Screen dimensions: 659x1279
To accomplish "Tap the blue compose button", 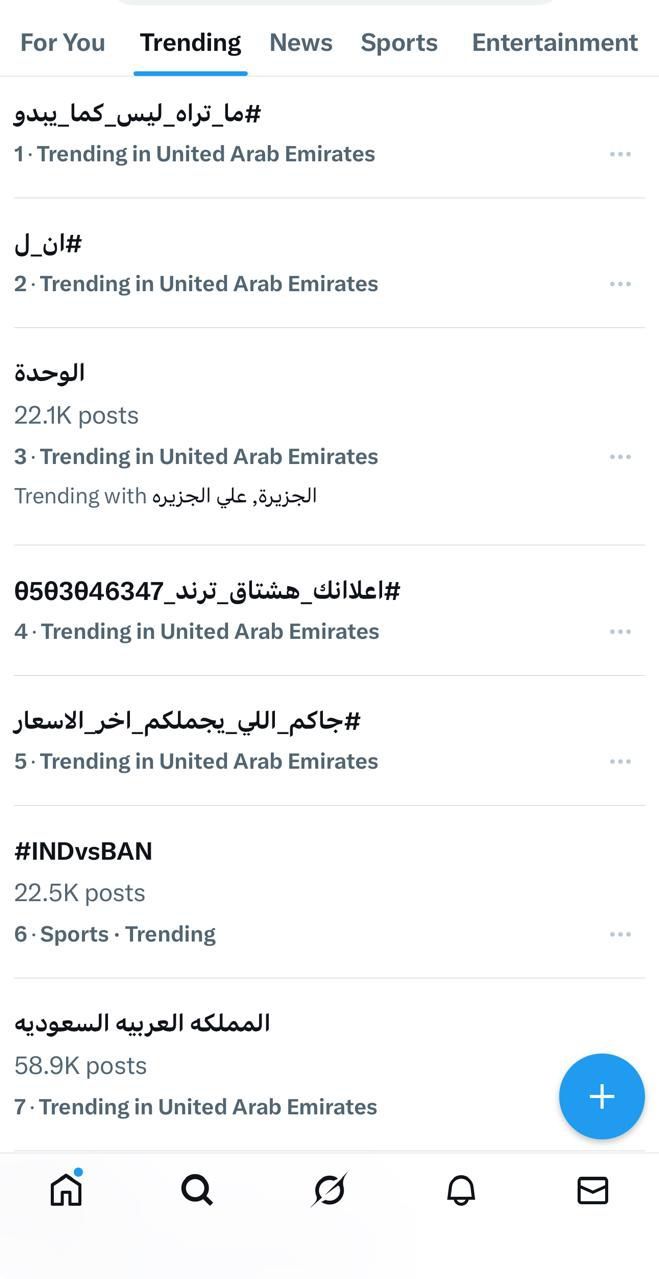I will (x=601, y=1096).
